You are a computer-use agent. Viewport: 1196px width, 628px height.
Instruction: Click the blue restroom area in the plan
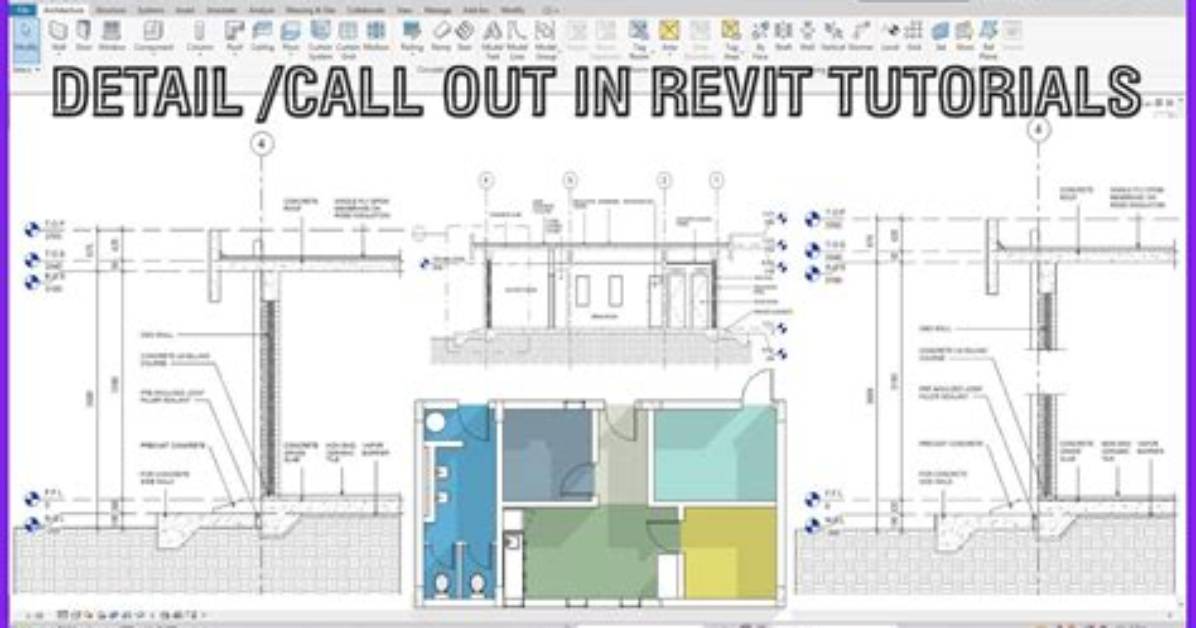(x=458, y=504)
